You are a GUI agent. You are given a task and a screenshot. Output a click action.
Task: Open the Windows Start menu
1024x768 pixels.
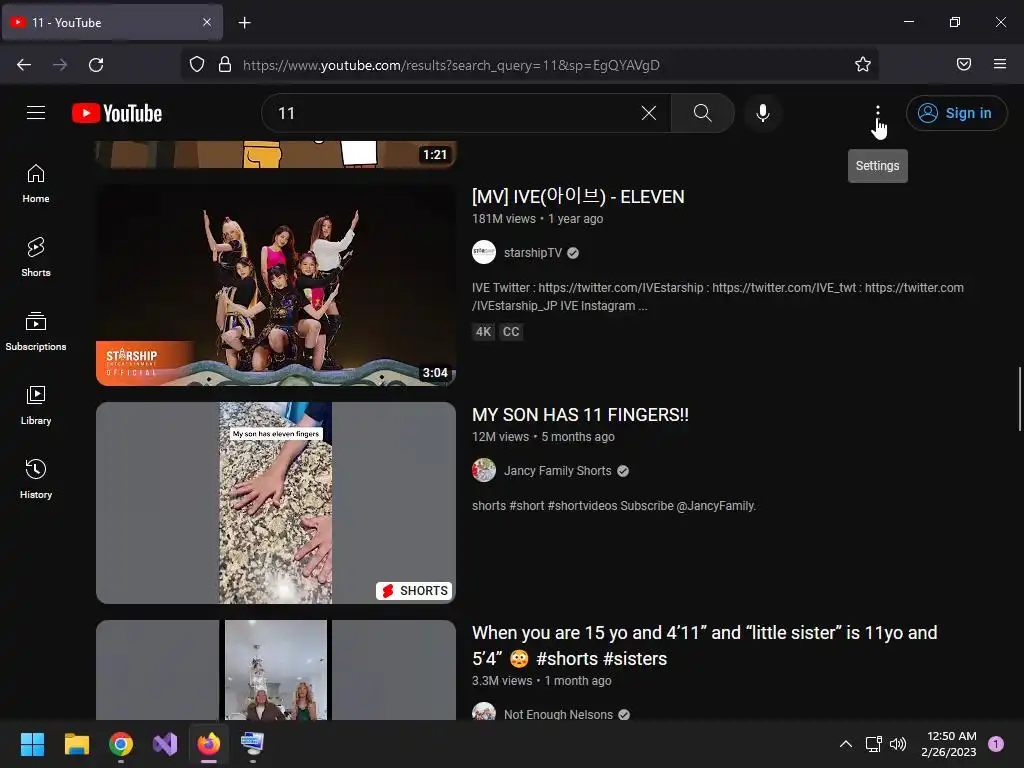click(x=32, y=744)
